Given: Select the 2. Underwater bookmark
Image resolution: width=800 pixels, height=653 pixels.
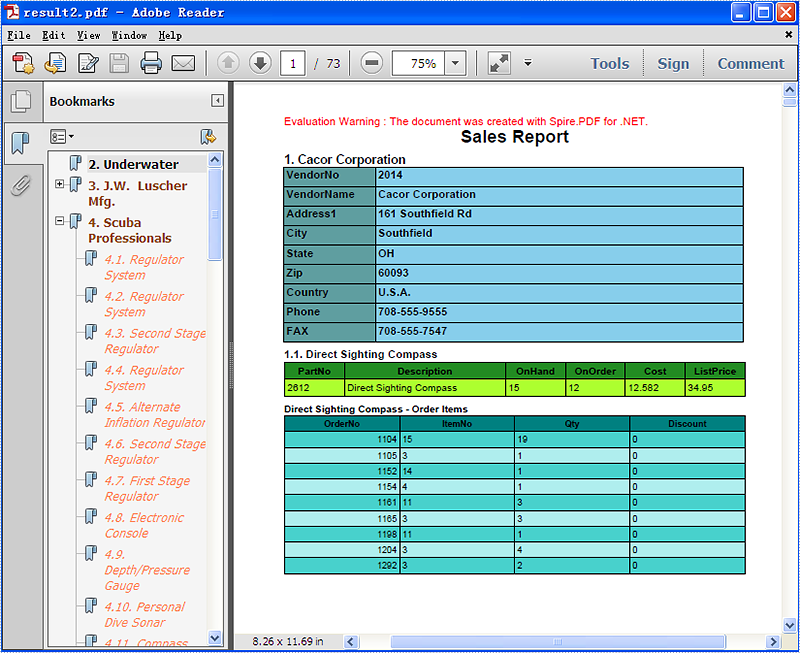Looking at the screenshot, I should pos(133,164).
